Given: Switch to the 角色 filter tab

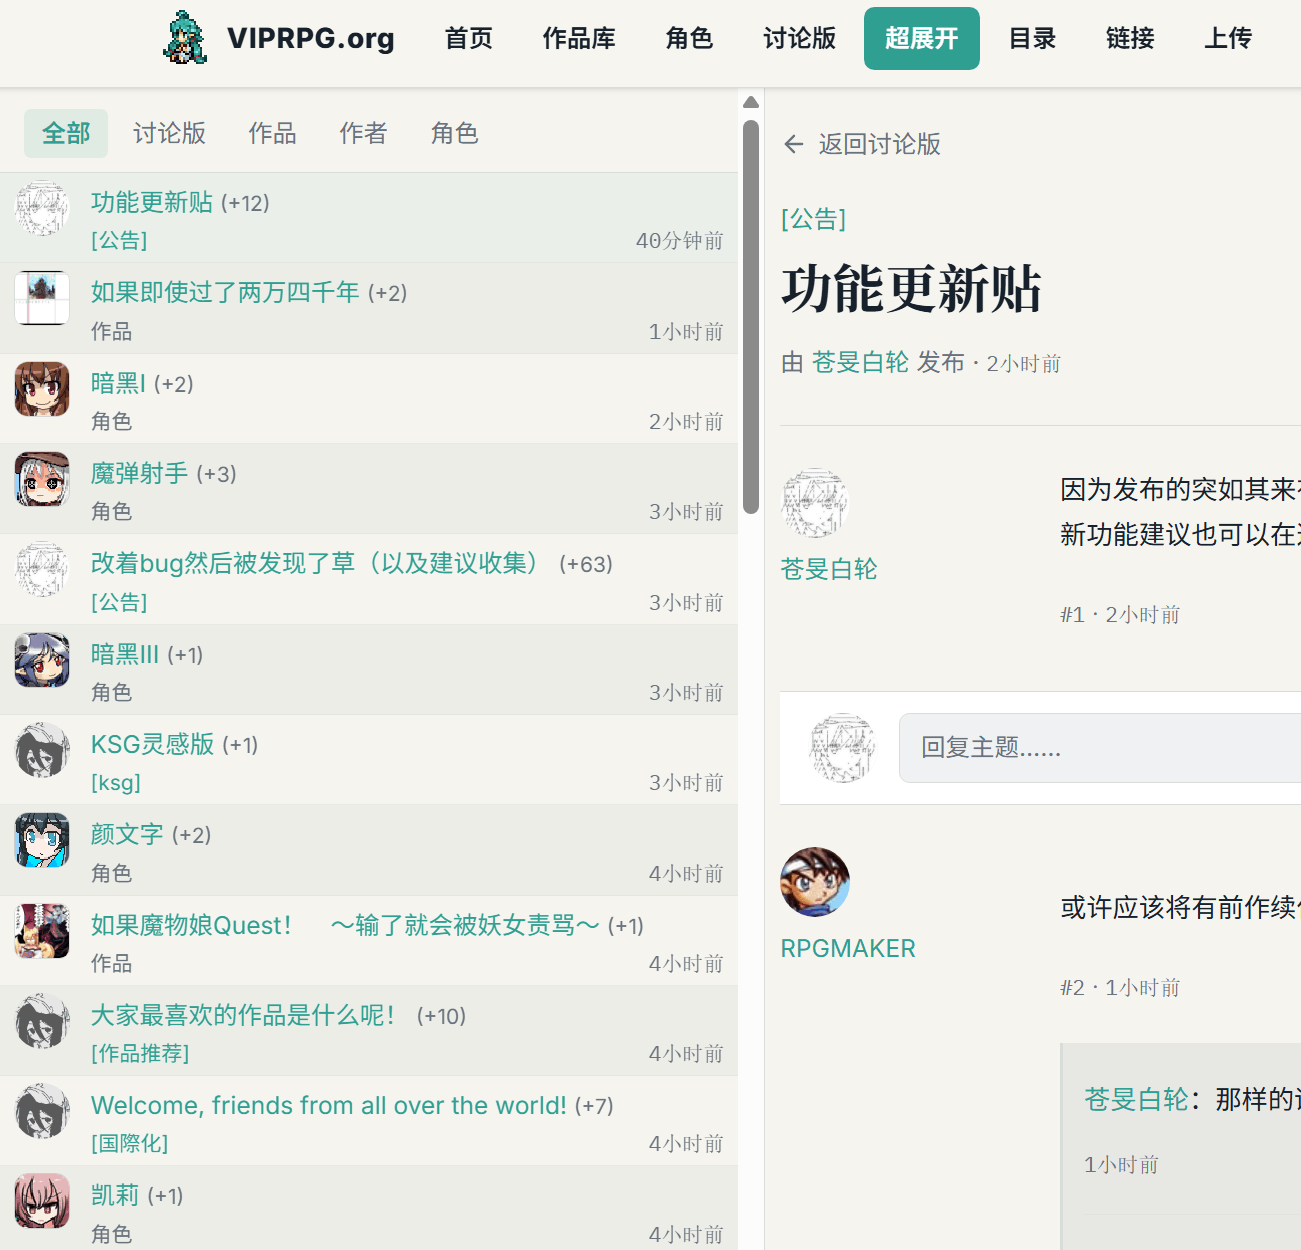Looking at the screenshot, I should pos(454,133).
